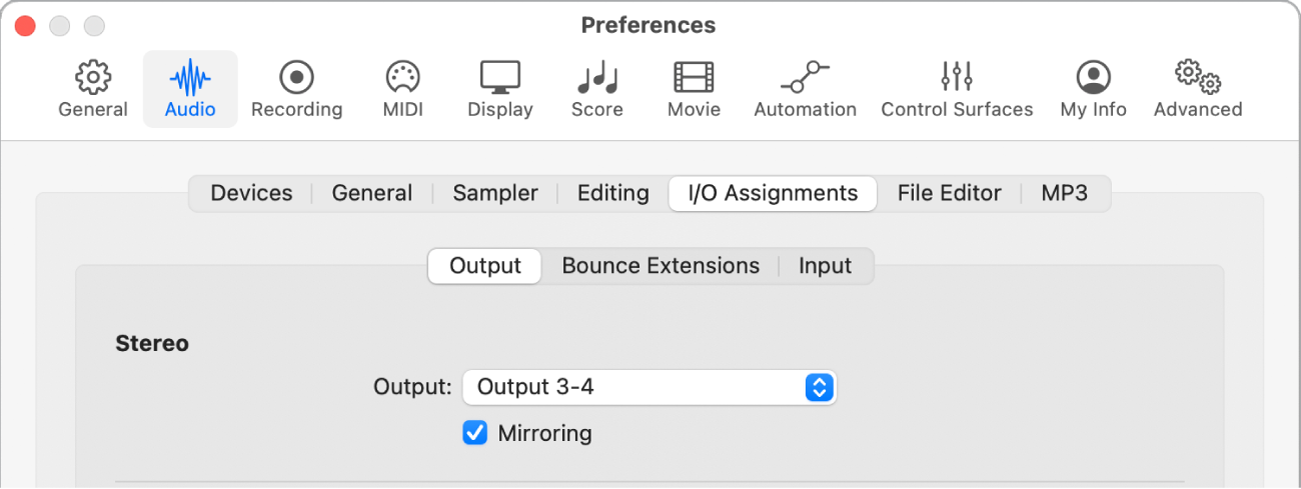The height and width of the screenshot is (489, 1301).
Task: Select the File Editor tab
Action: tap(949, 193)
